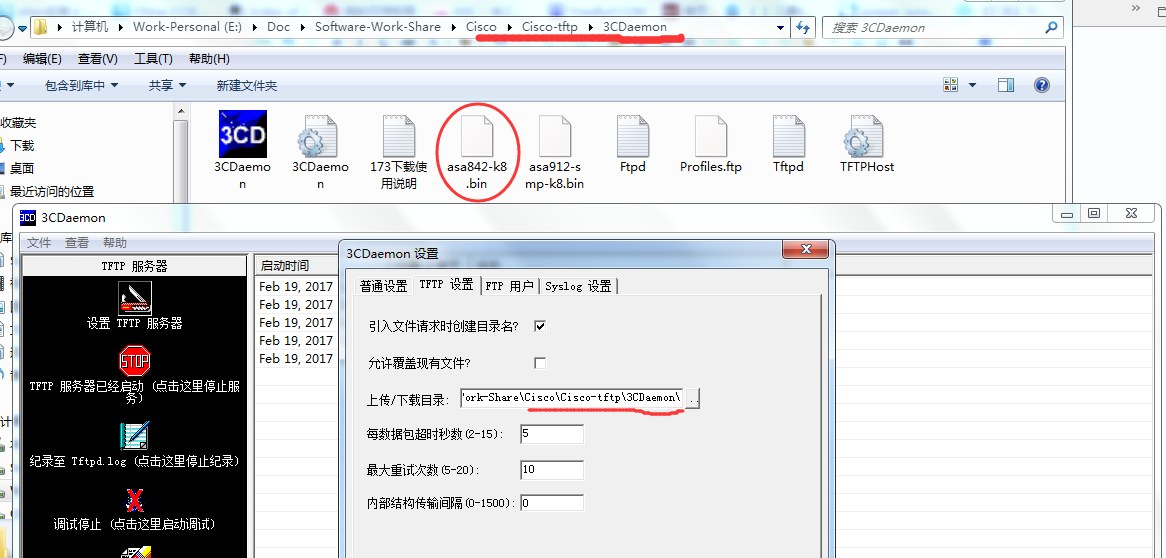
Task: Click the STOP sign to stop TFTP server
Action: [135, 361]
